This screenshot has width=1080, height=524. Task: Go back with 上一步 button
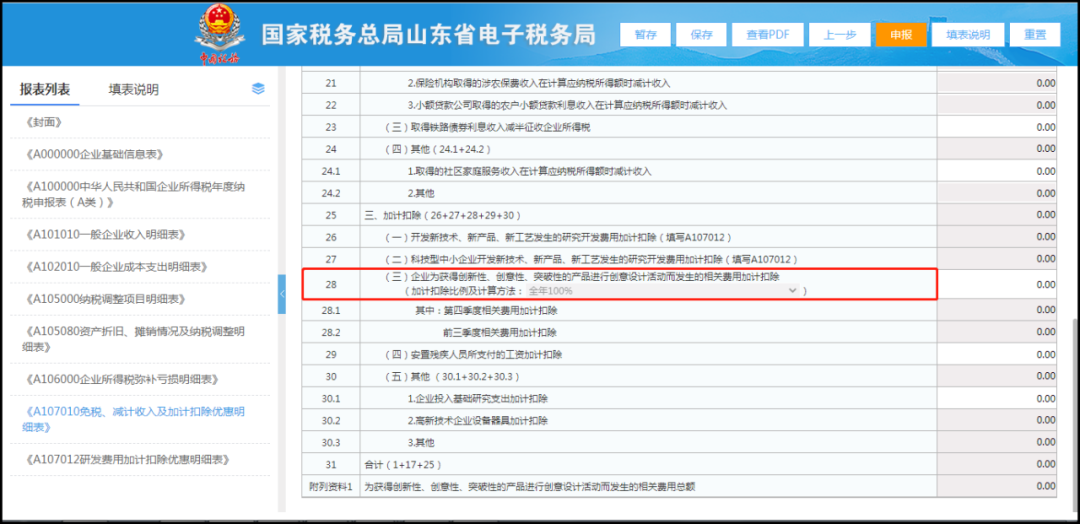tap(839, 34)
